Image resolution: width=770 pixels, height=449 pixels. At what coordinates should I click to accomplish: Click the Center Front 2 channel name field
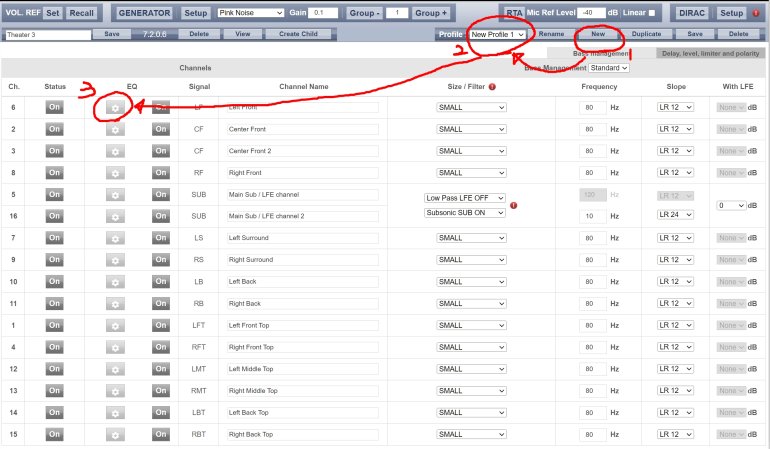302,151
